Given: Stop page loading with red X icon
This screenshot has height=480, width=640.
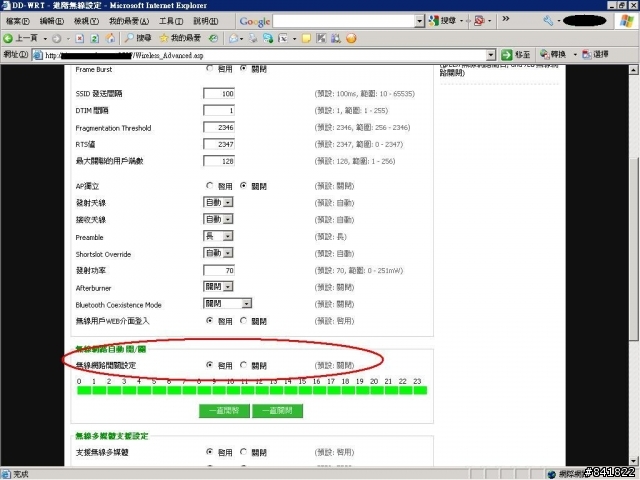Looking at the screenshot, I should [80, 38].
